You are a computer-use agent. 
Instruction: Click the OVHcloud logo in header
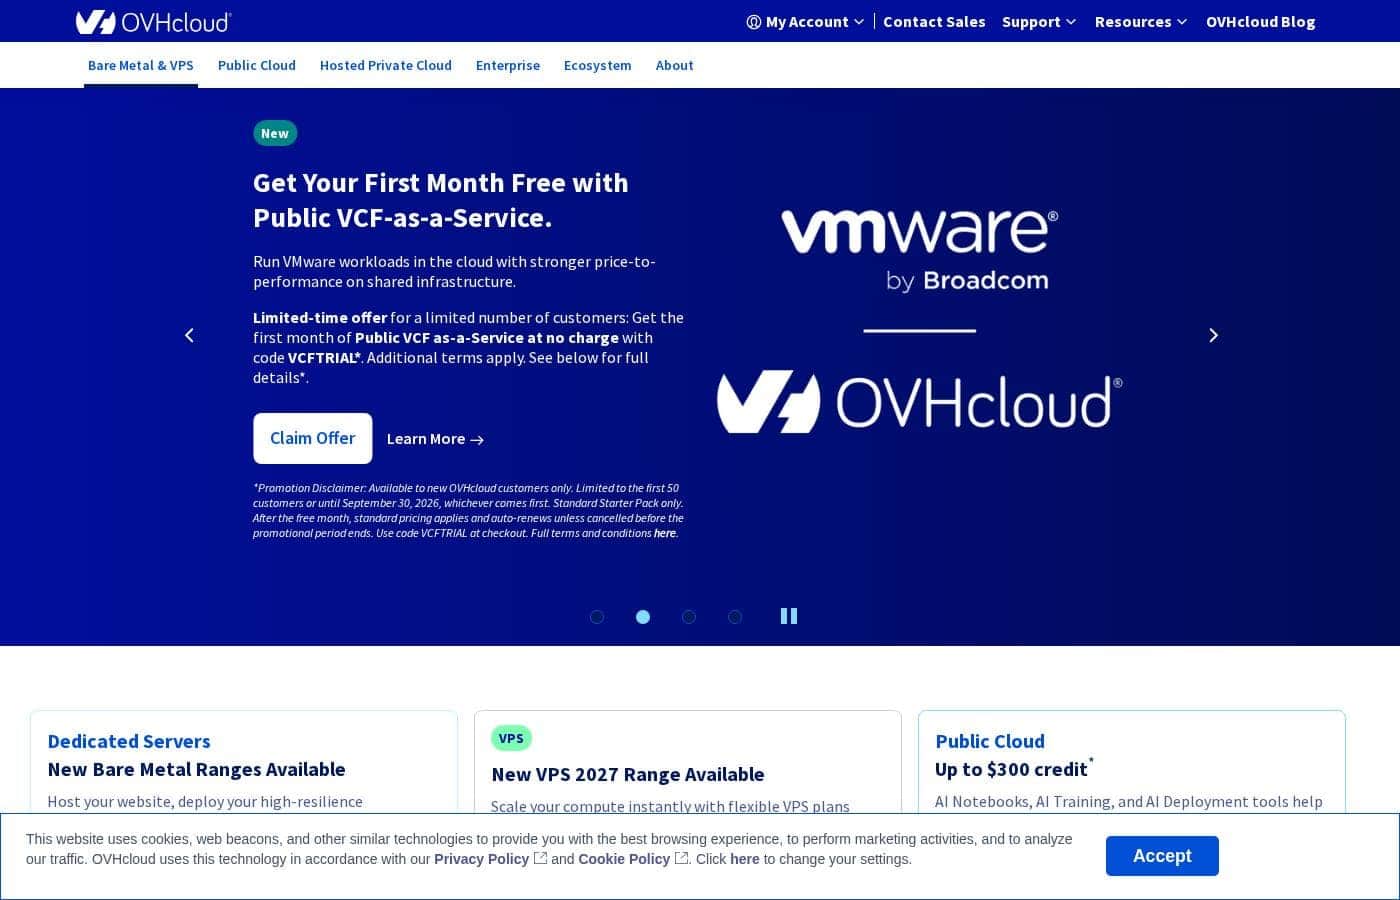pos(154,21)
